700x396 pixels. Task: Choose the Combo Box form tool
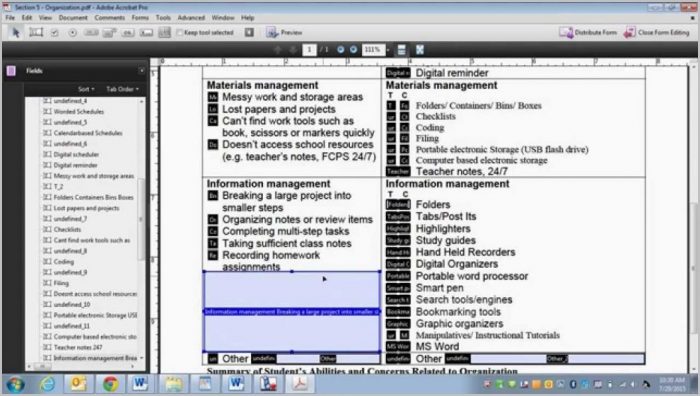coord(109,33)
